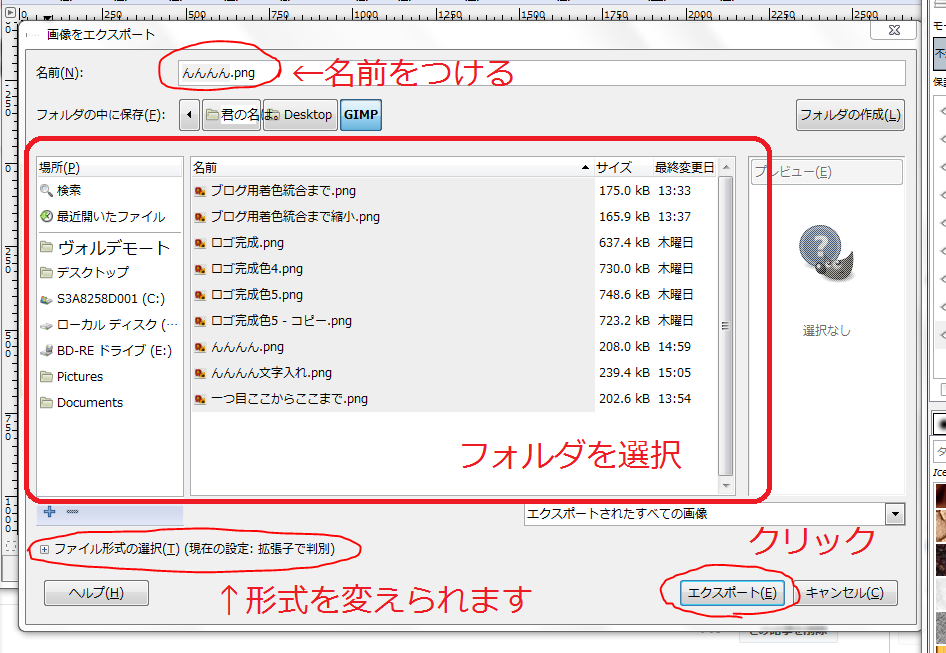
Task: Open 最近開いたファイル in places
Action: tap(110, 217)
